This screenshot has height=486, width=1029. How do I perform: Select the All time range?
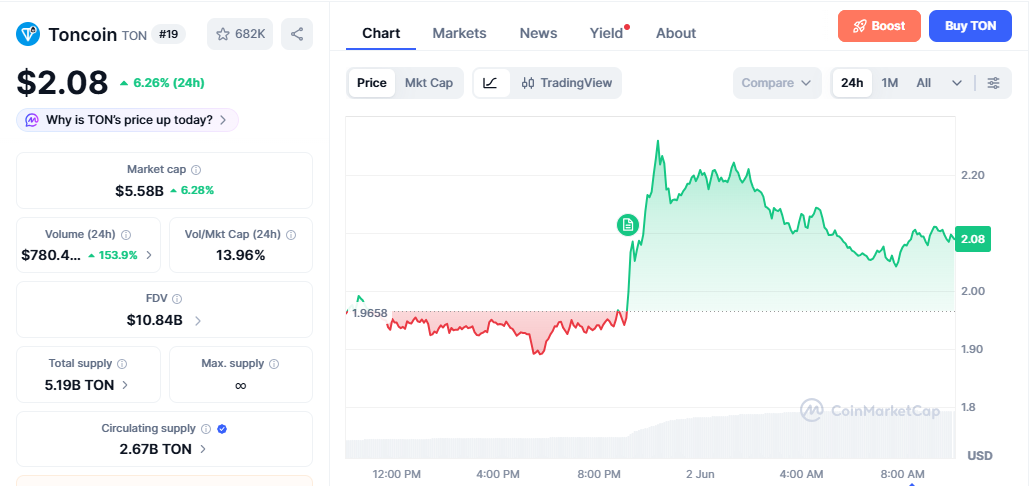[924, 83]
